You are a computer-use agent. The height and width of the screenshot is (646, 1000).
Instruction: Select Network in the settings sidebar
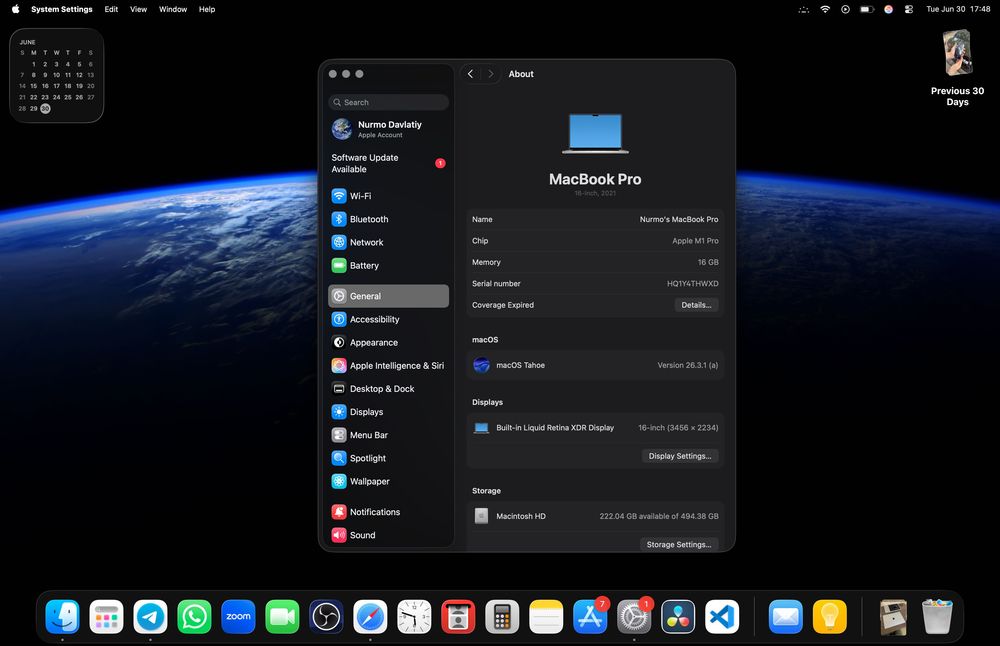(x=388, y=242)
